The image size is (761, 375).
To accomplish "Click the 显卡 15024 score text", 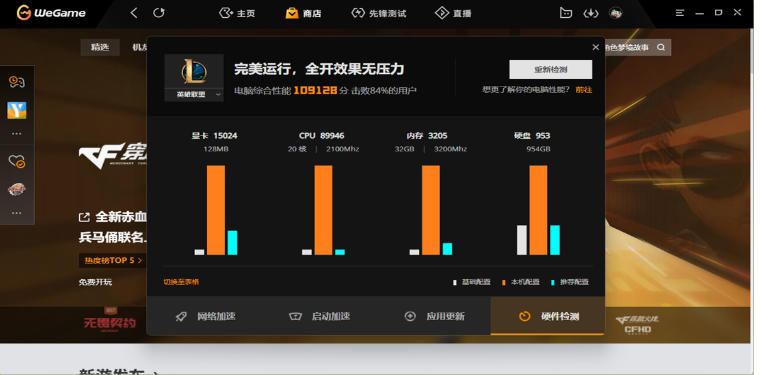I will tap(215, 136).
